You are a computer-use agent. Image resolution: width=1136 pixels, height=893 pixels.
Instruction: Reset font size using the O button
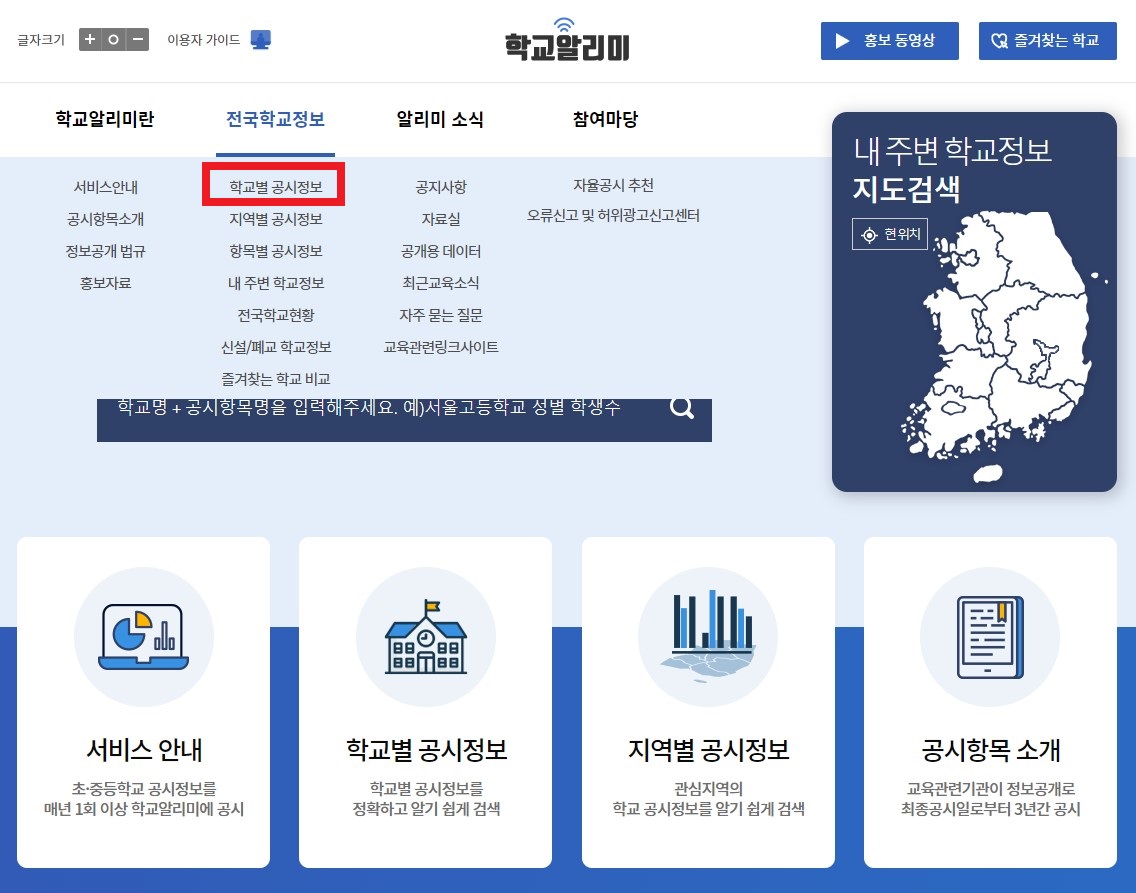tap(114, 39)
